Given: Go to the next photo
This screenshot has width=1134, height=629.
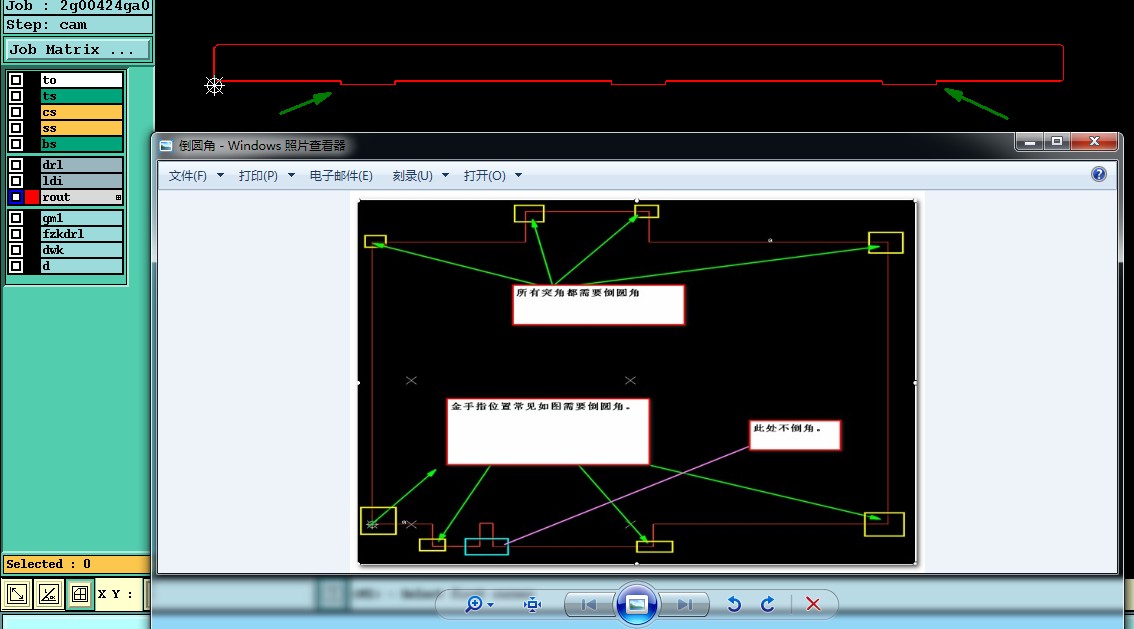Looking at the screenshot, I should 684,604.
